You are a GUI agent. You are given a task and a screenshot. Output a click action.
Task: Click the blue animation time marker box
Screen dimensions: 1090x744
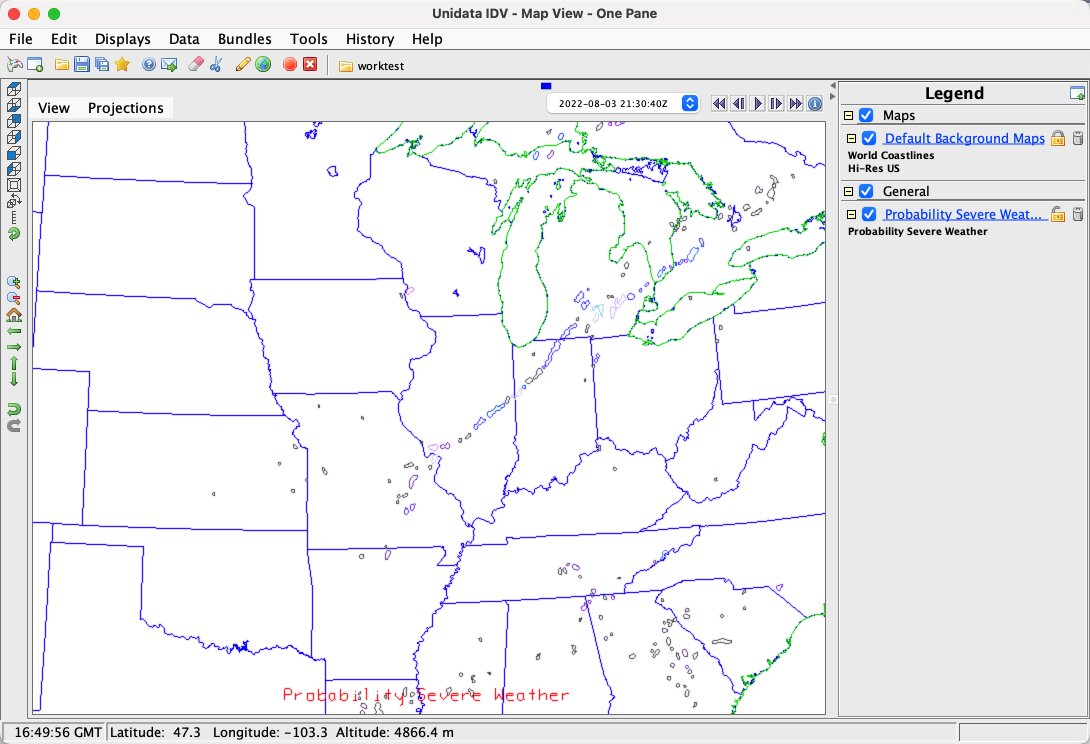coord(545,86)
